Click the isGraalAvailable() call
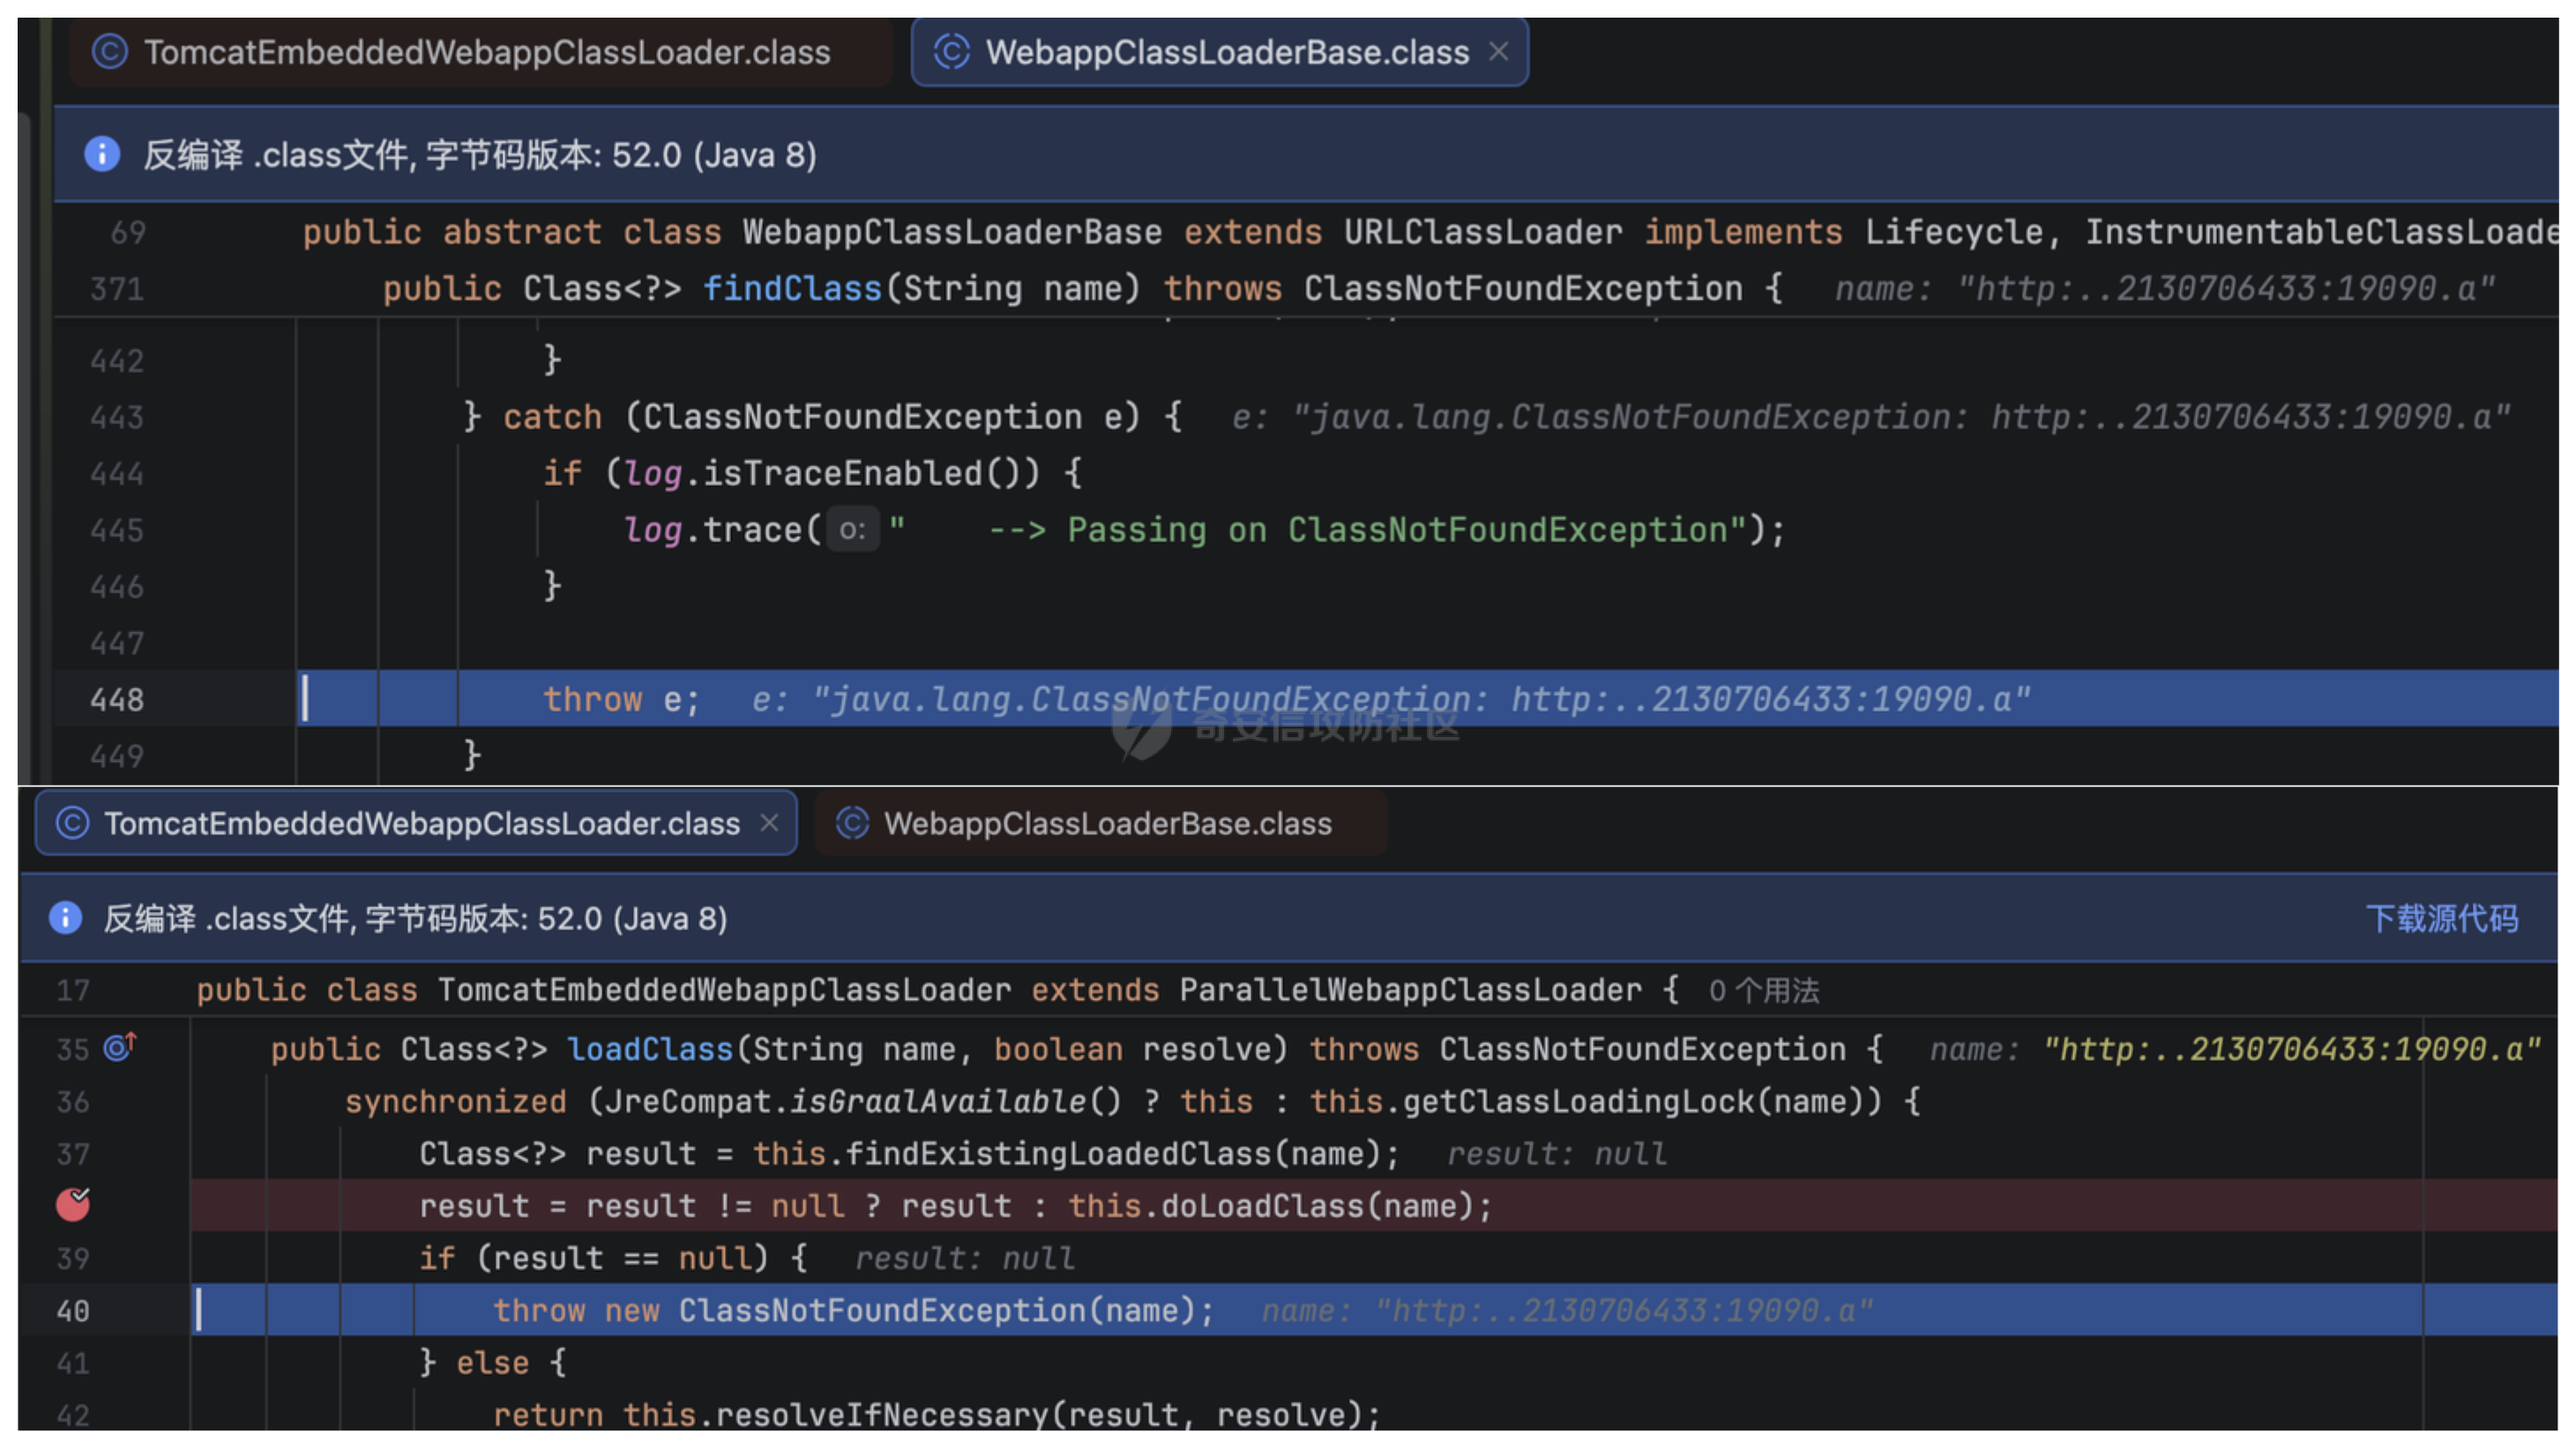The image size is (2576, 1448). (x=956, y=1101)
